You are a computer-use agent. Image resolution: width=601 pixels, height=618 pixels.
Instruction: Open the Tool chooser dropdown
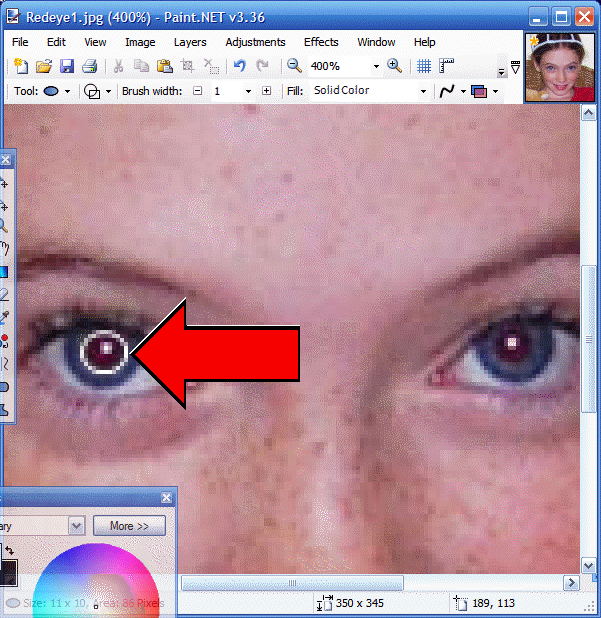point(67,91)
